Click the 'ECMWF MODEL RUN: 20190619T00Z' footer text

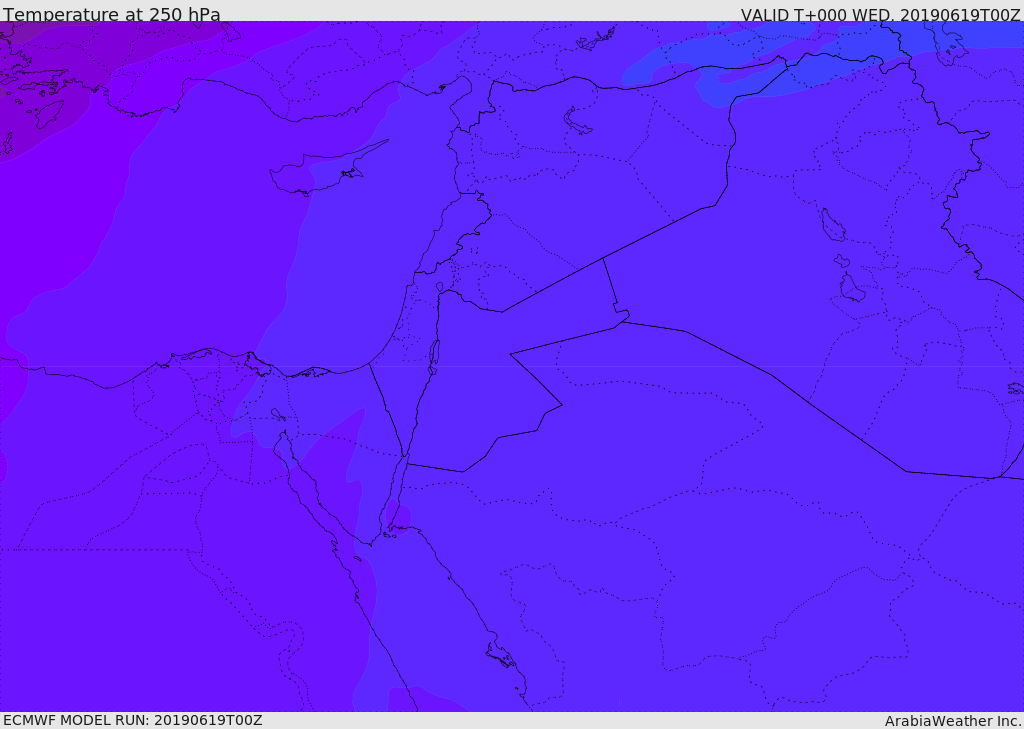(x=133, y=720)
